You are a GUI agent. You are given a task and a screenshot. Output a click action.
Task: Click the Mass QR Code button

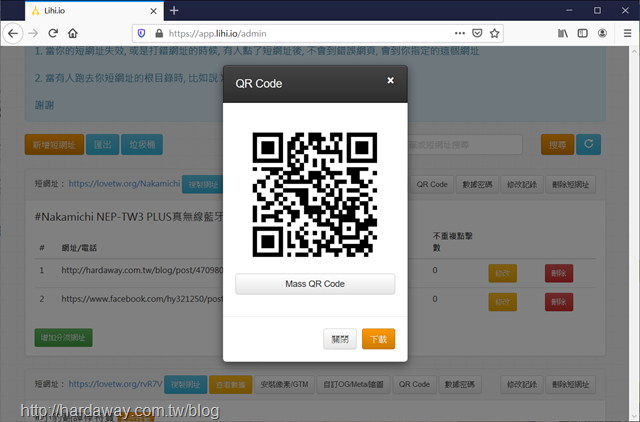[315, 284]
